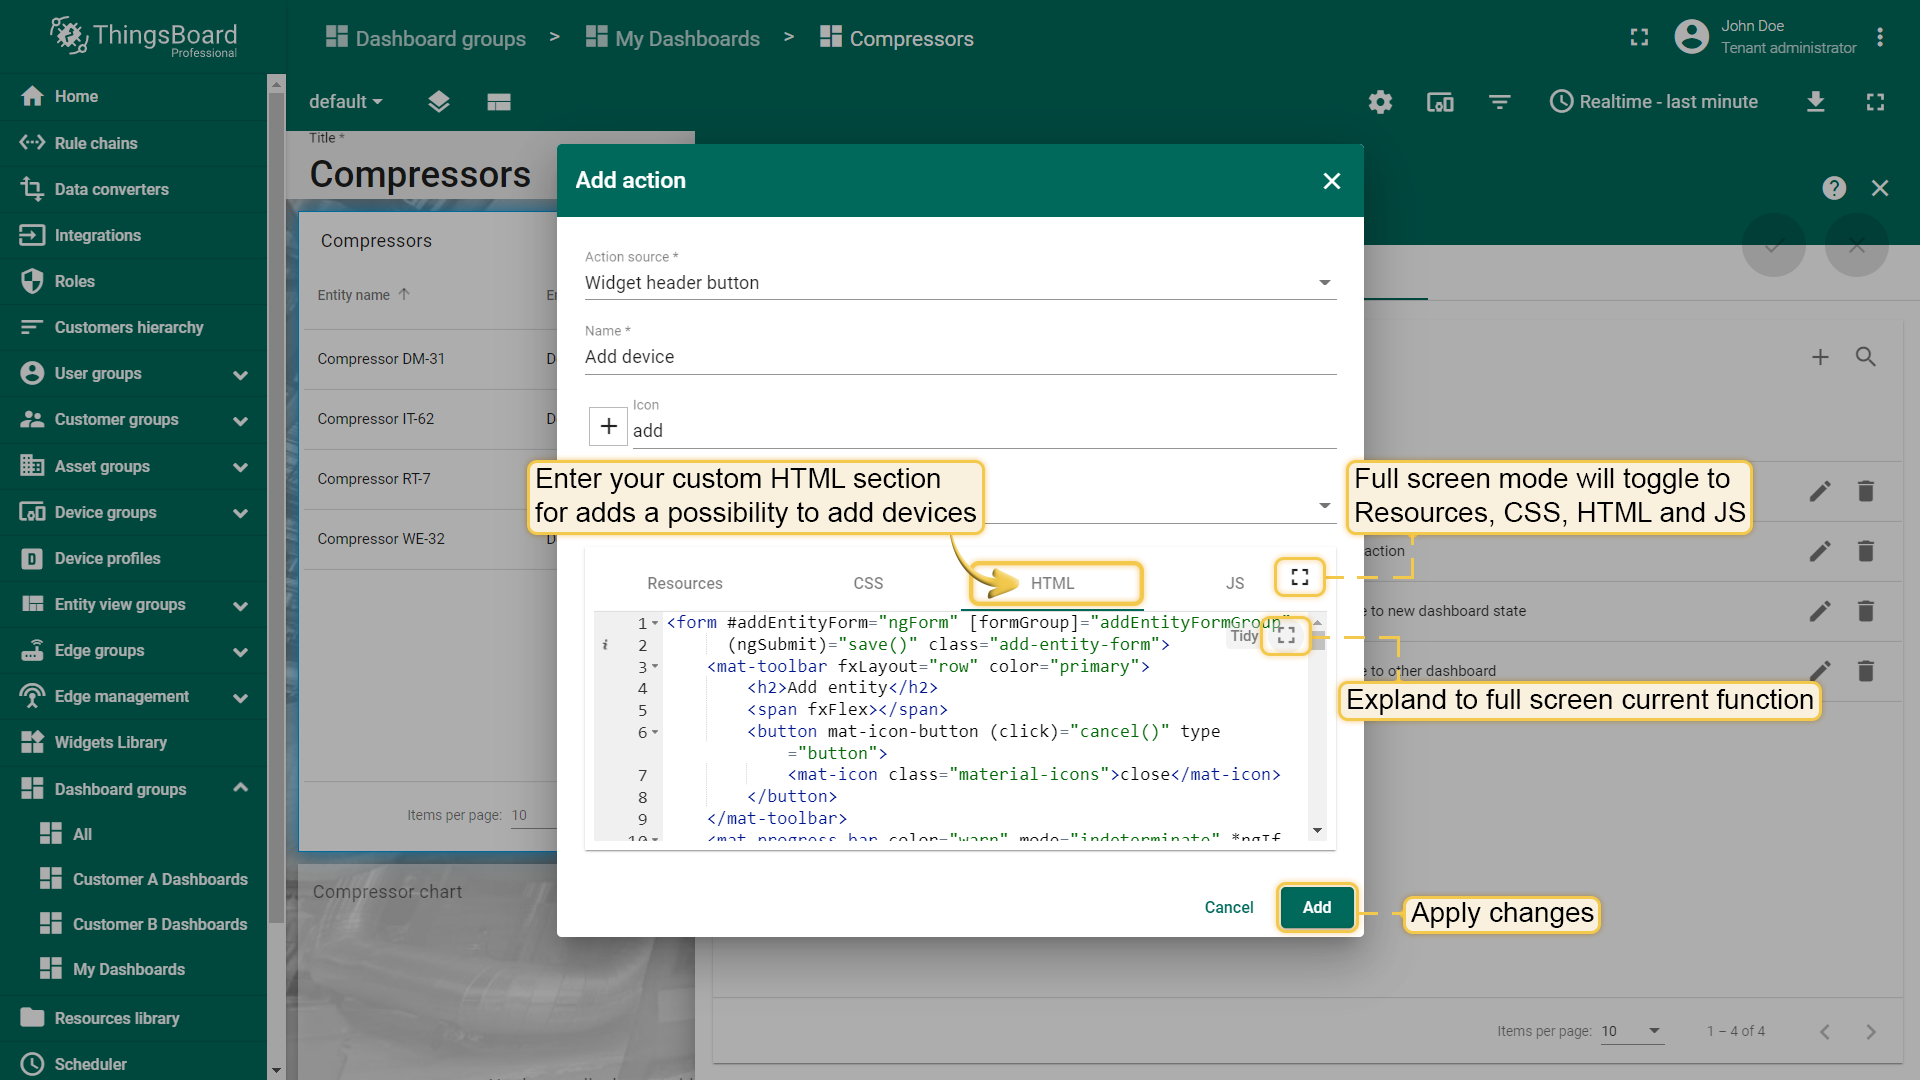Export dashboard with download icon
The height and width of the screenshot is (1080, 1920).
pyautogui.click(x=1816, y=102)
